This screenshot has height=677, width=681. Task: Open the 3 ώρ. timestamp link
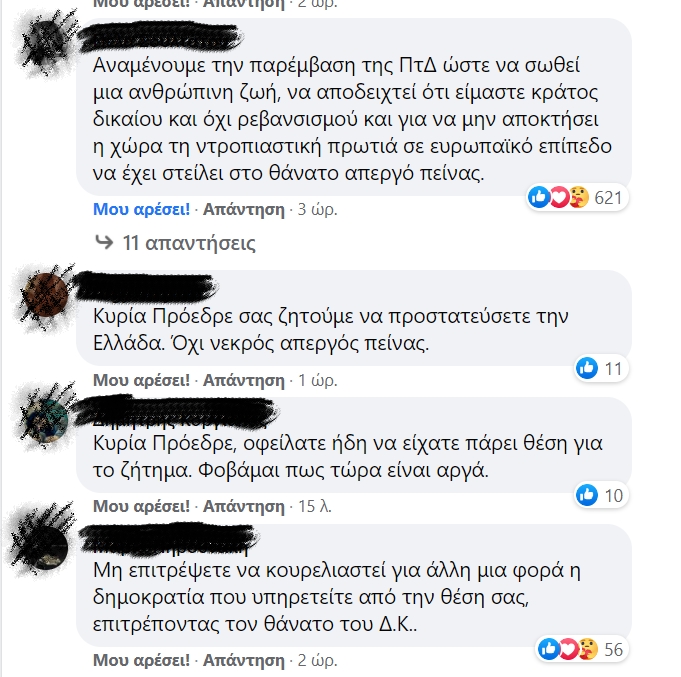317,209
